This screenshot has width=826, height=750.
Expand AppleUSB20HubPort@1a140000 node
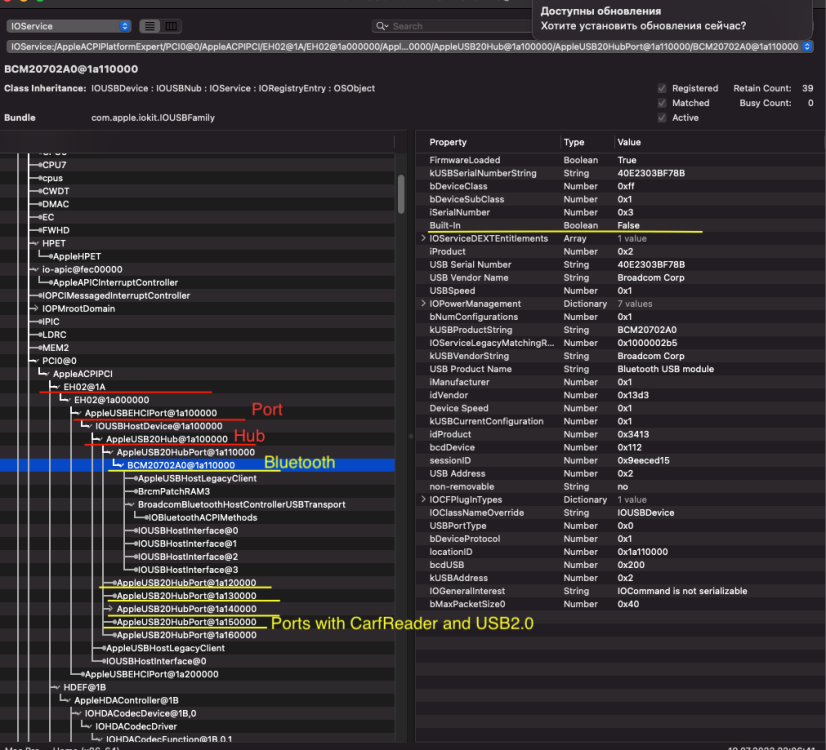click(110, 608)
